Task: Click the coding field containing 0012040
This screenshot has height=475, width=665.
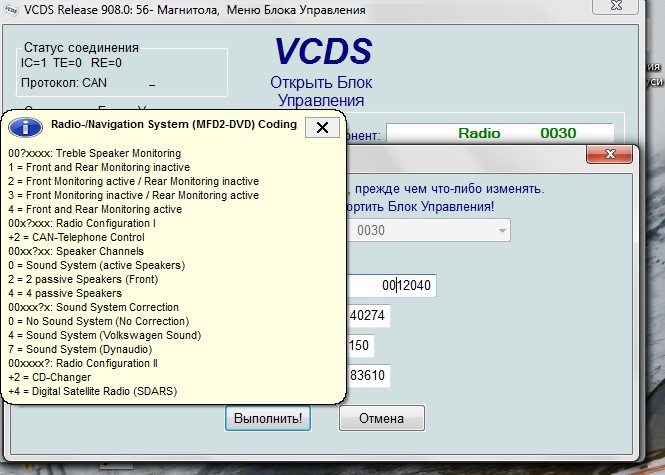Action: coord(391,285)
